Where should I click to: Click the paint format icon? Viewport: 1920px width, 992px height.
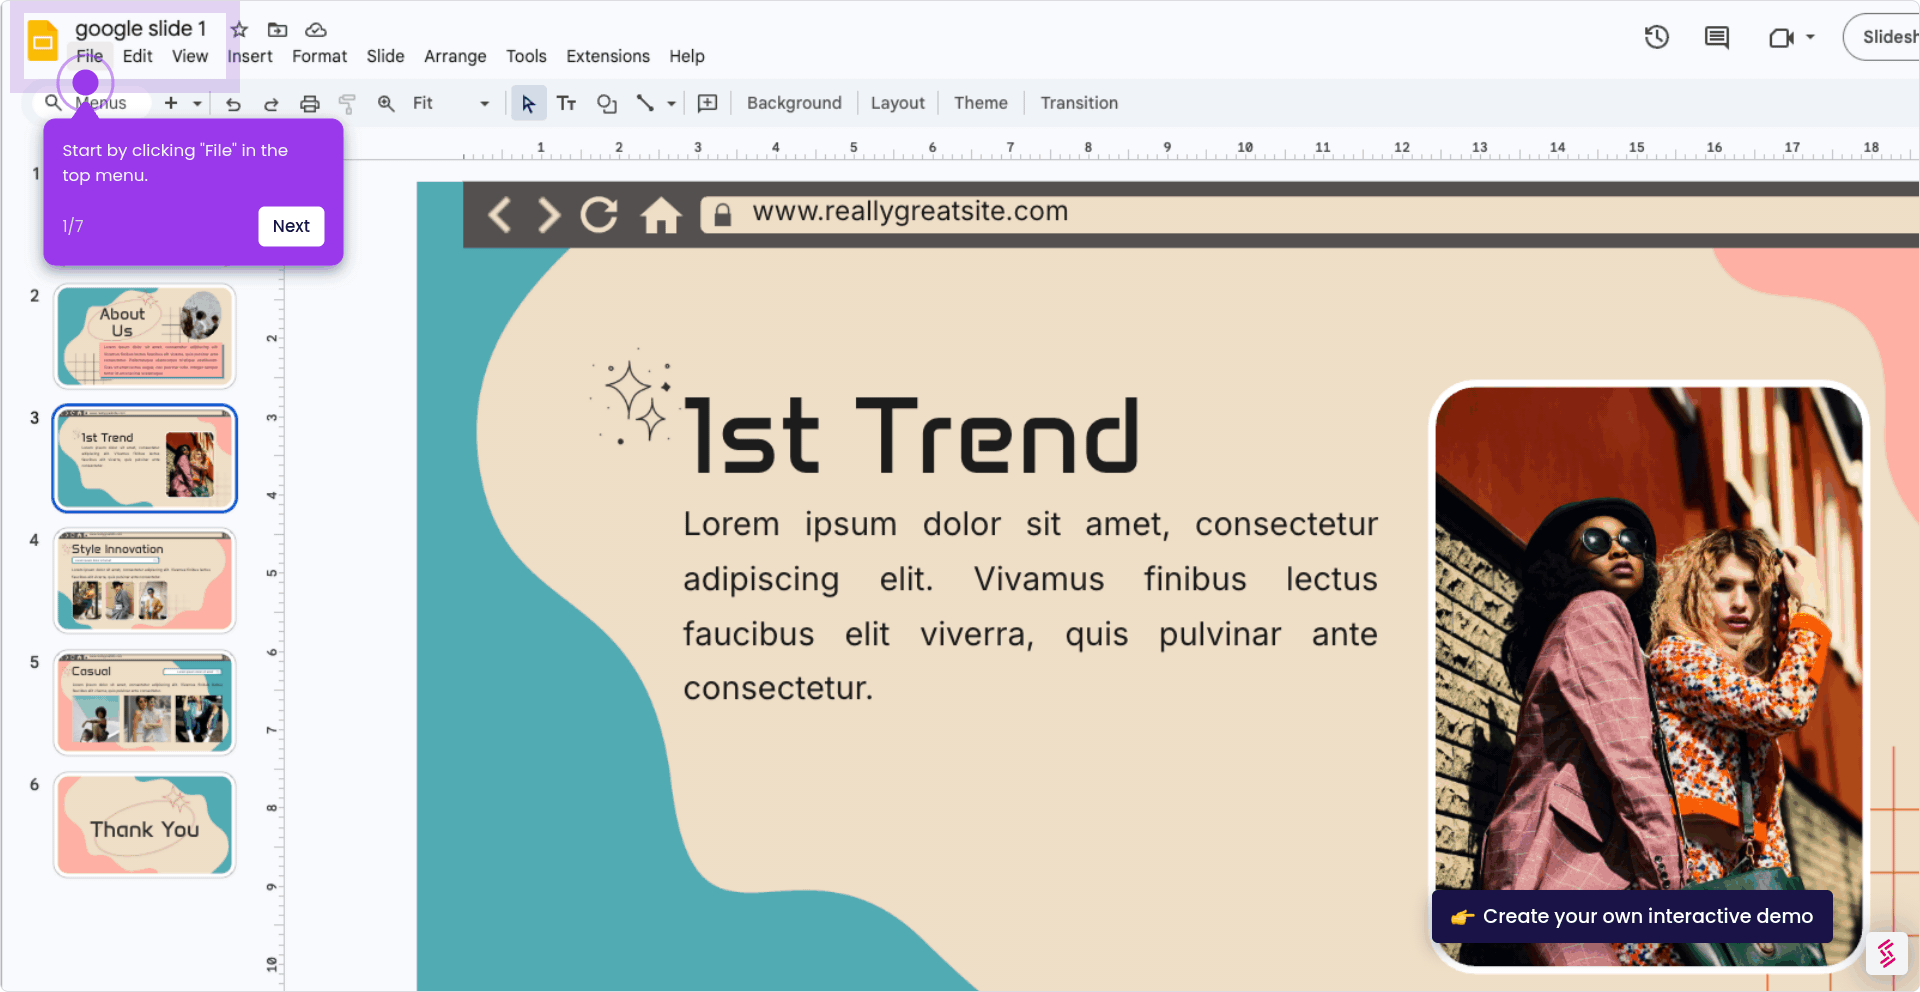tap(347, 104)
